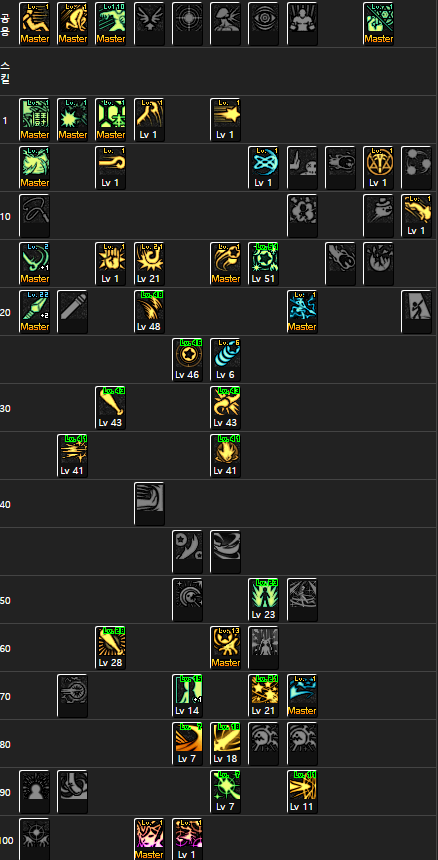Select the locked gray whip skill

coord(34,216)
